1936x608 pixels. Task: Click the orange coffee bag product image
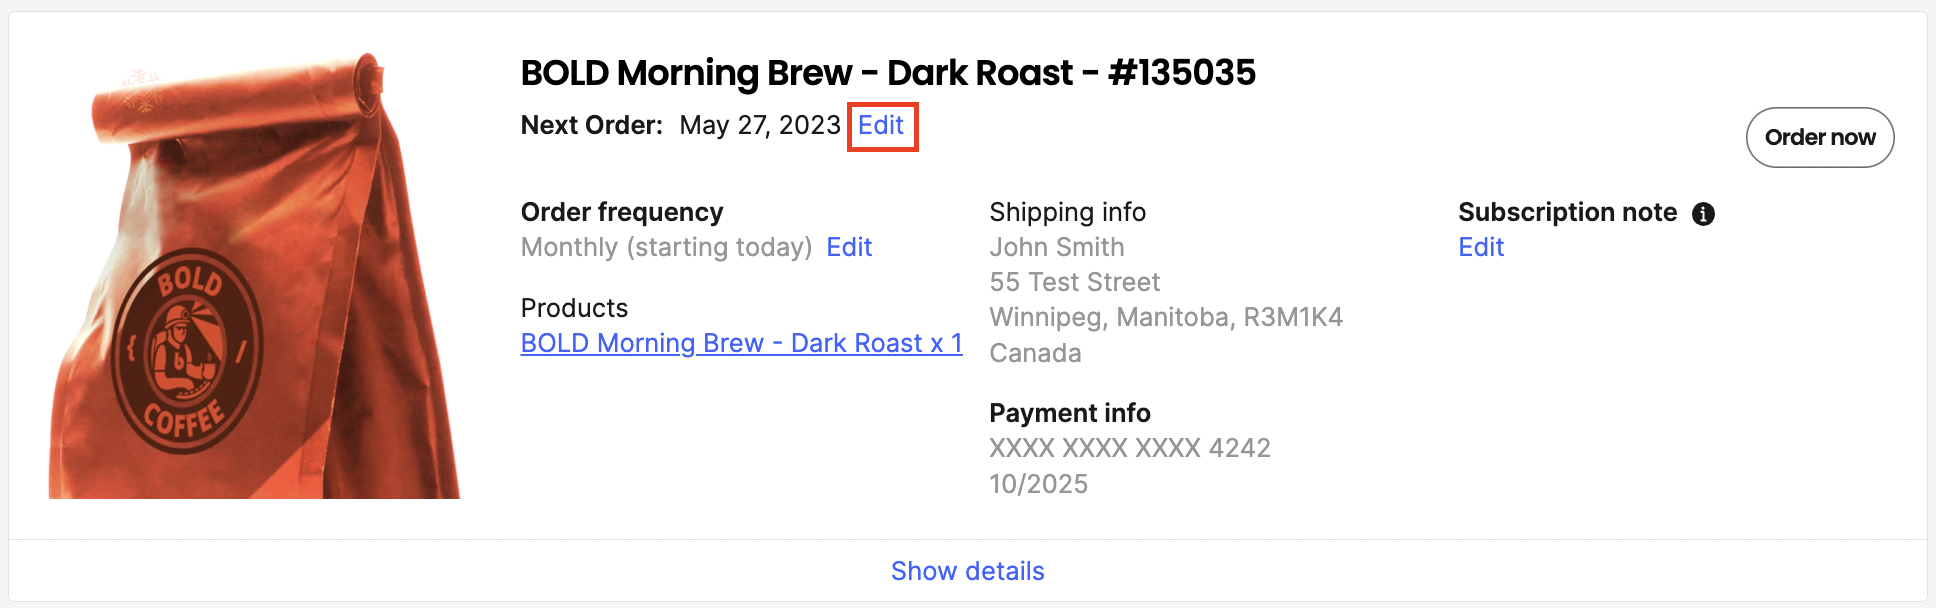[x=254, y=276]
